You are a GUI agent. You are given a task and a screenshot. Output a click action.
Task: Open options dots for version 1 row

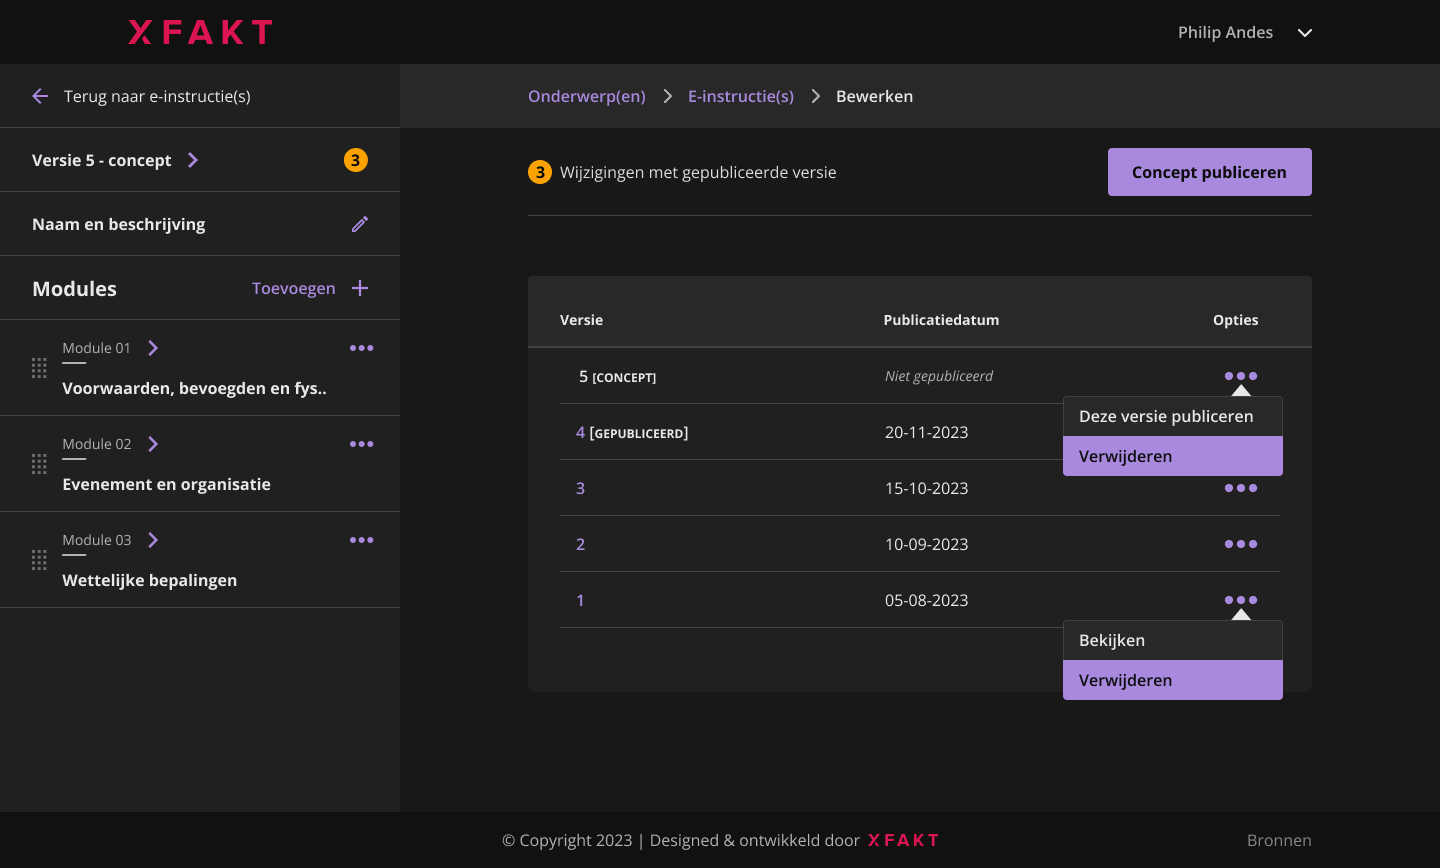(x=1241, y=600)
